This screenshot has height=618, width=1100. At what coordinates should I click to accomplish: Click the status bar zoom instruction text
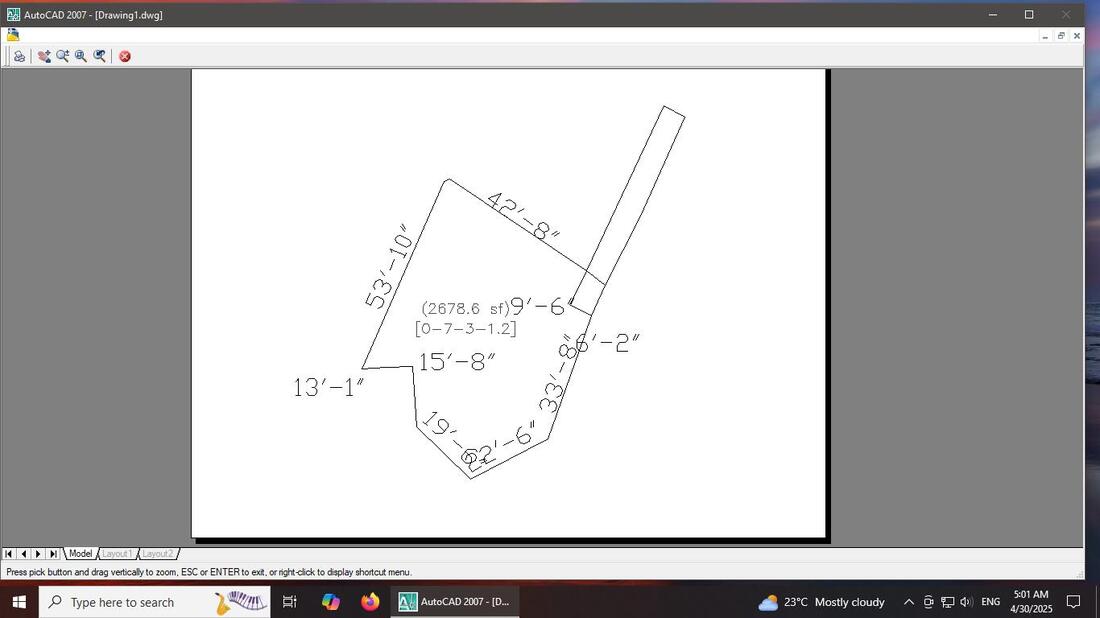(209, 572)
